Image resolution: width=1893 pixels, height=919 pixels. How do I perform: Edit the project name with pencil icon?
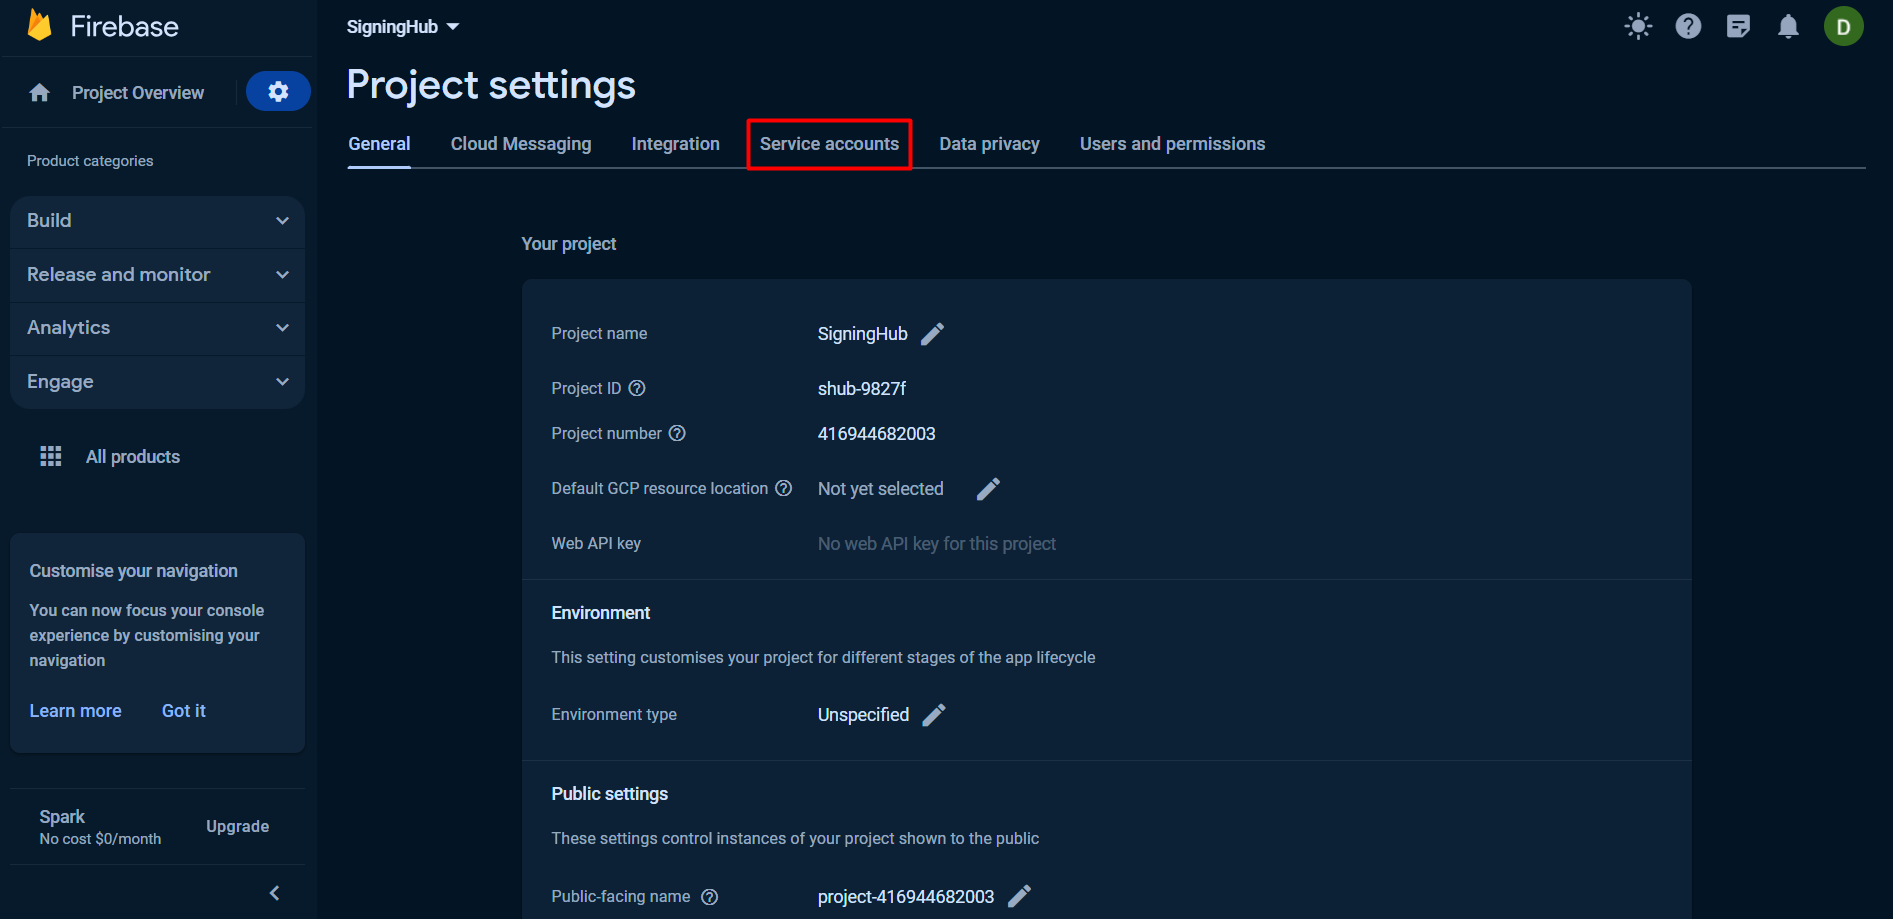tap(932, 334)
